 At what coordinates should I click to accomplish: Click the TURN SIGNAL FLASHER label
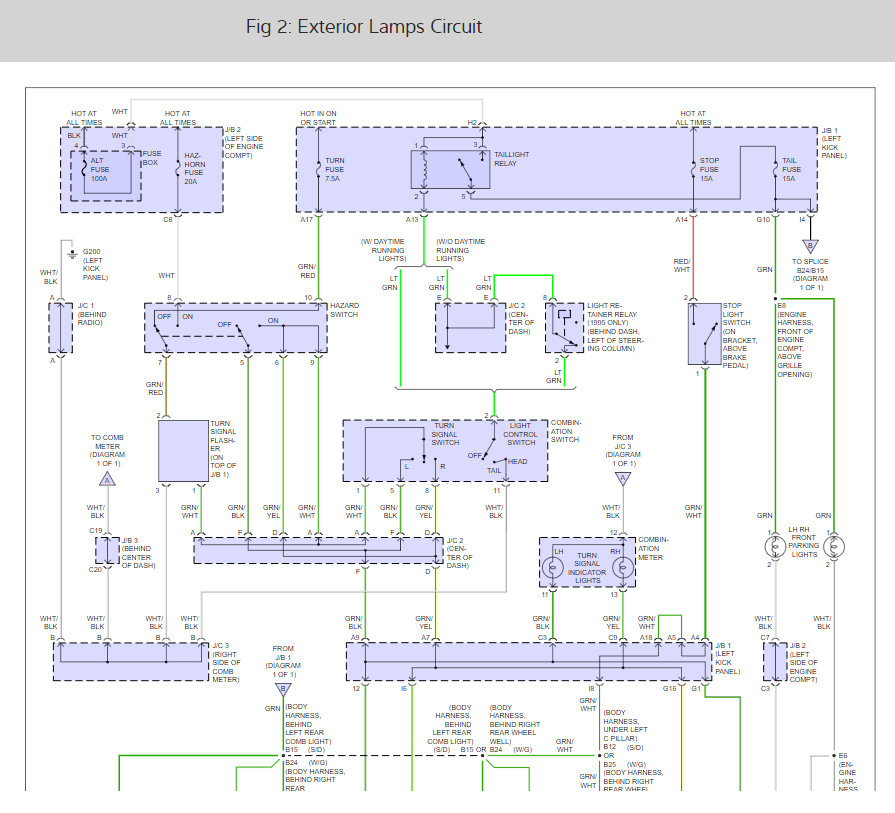tap(223, 449)
